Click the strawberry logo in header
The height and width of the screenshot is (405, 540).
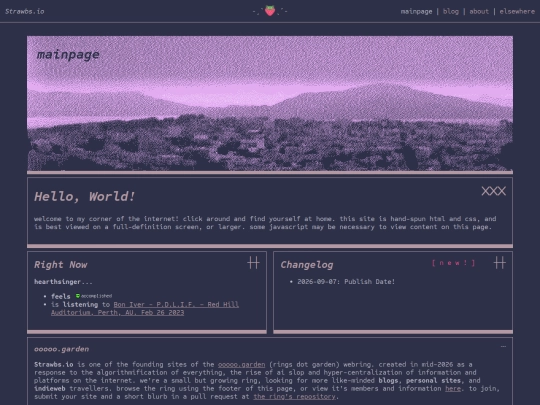[270, 11]
